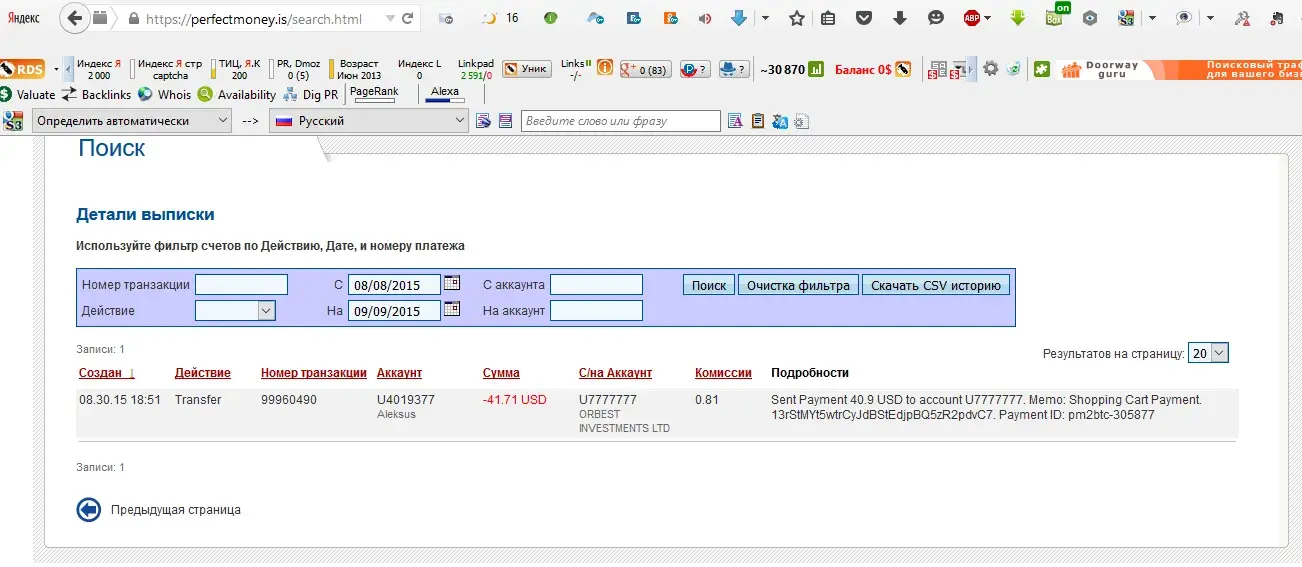This screenshot has height=567, width=1302.
Task: Open the Русский target language dropdown
Action: [370, 121]
